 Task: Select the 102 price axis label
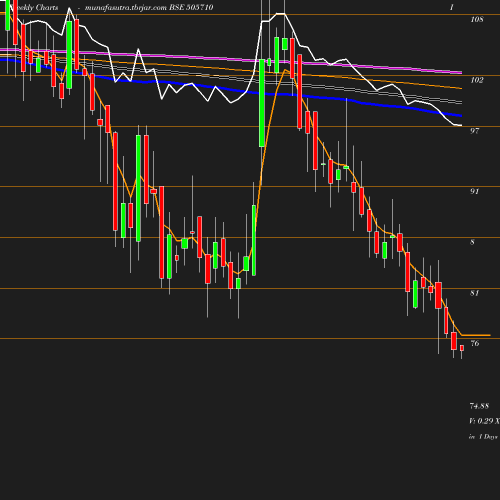coord(477,80)
